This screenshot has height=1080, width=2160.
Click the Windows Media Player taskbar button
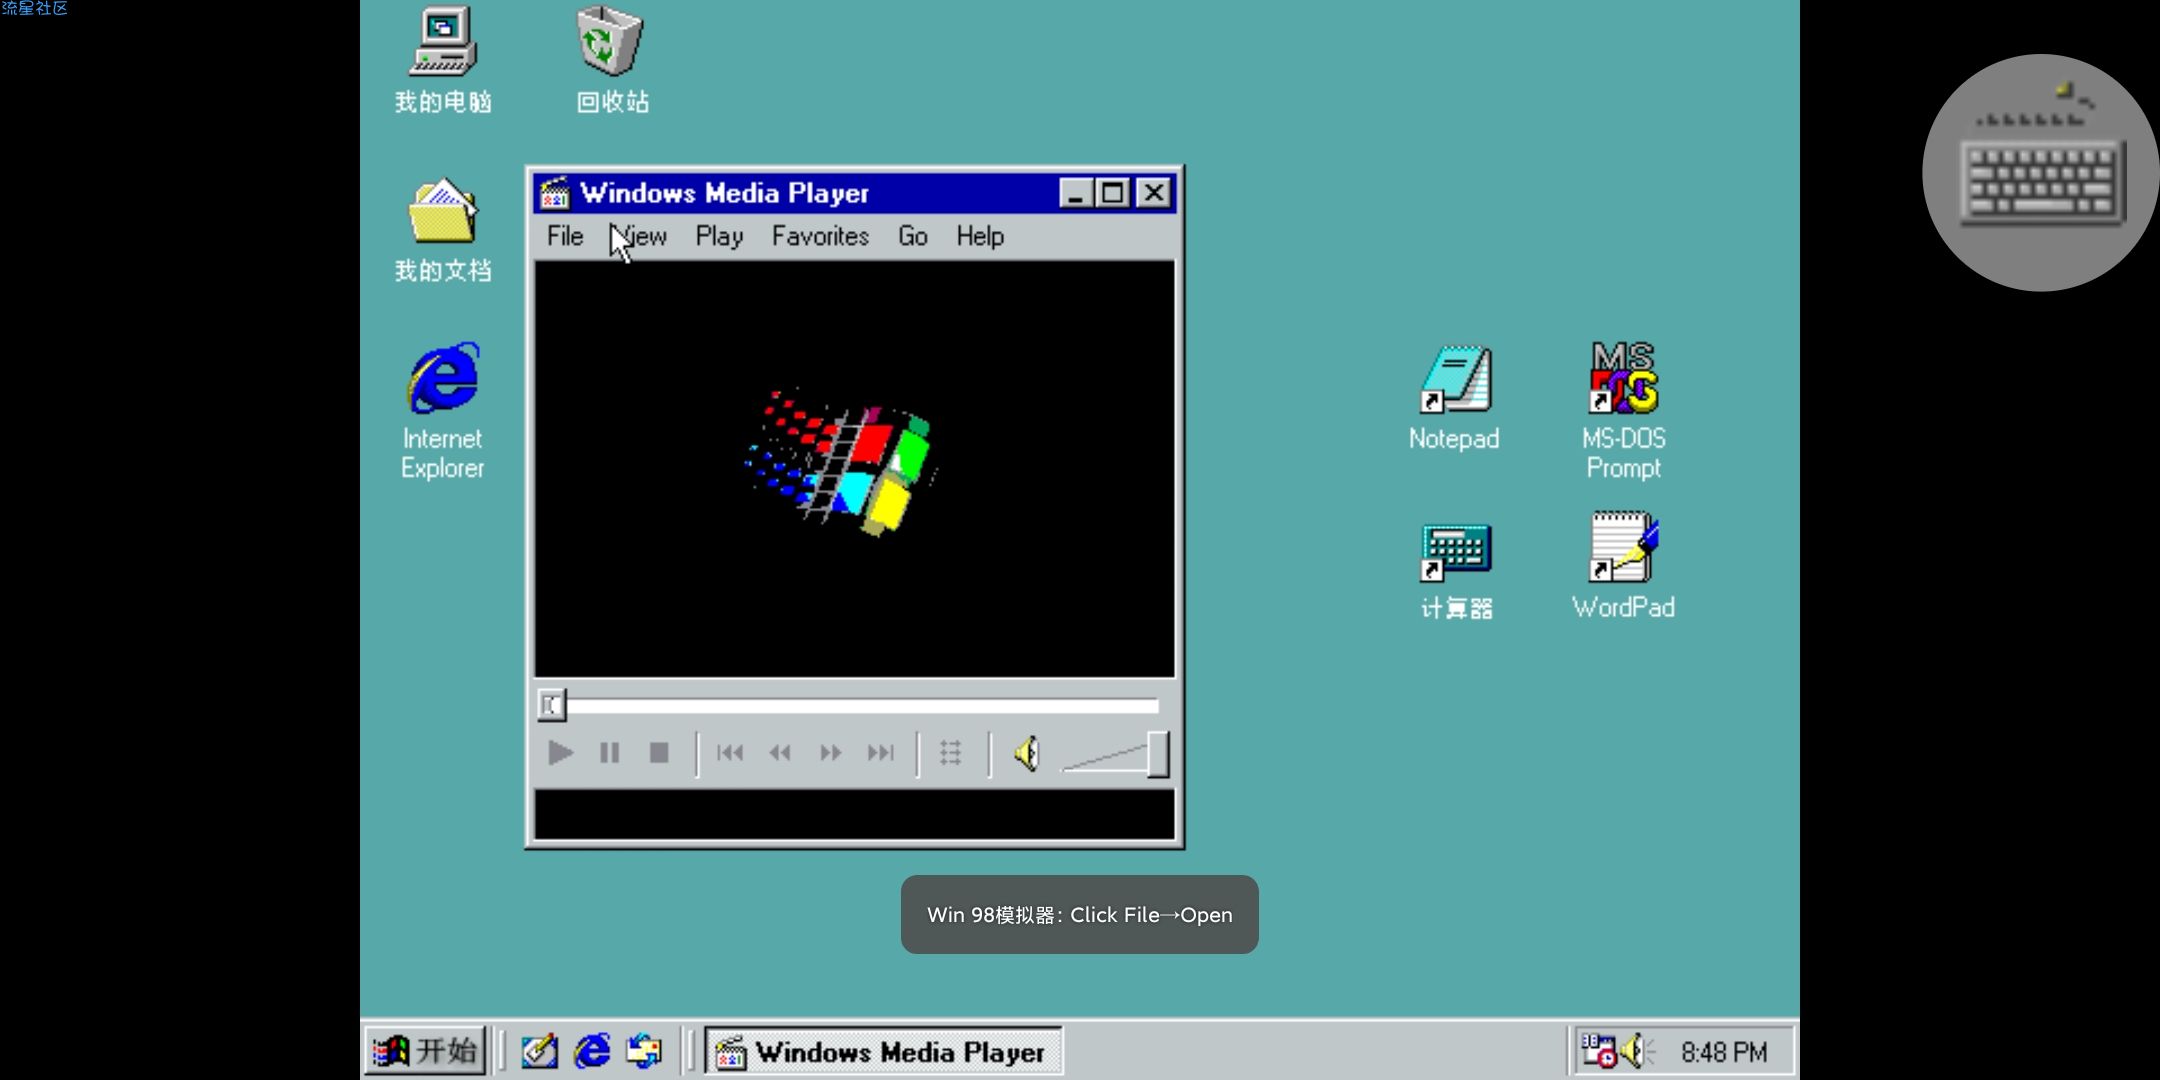(883, 1052)
